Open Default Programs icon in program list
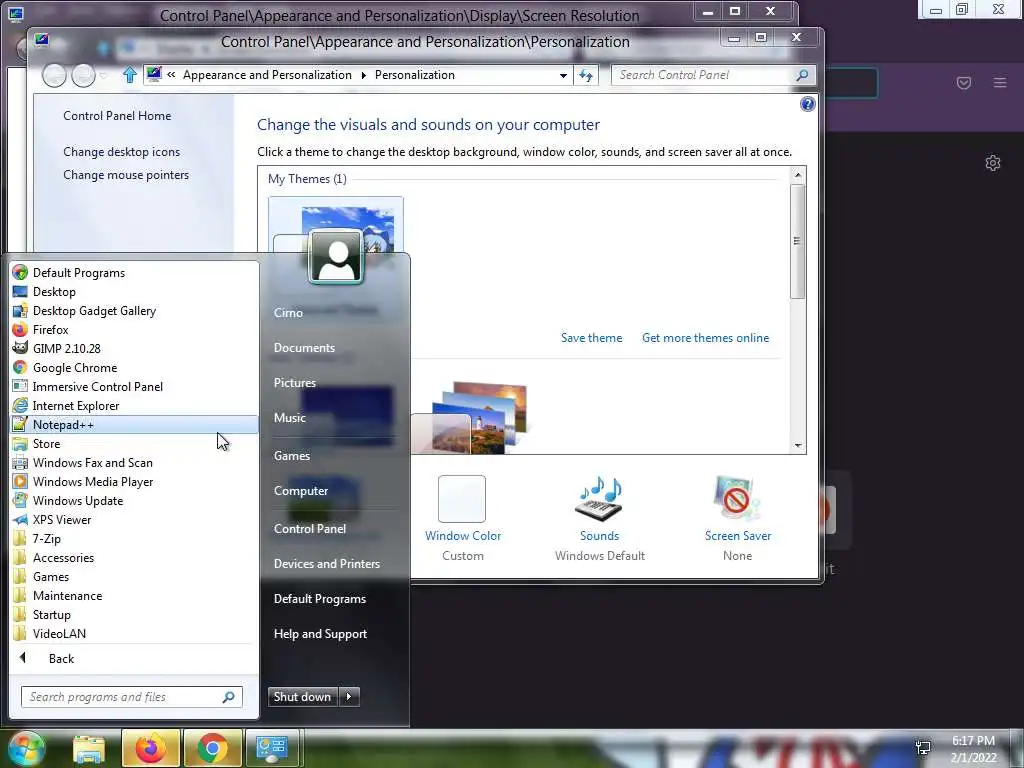 pyautogui.click(x=20, y=272)
